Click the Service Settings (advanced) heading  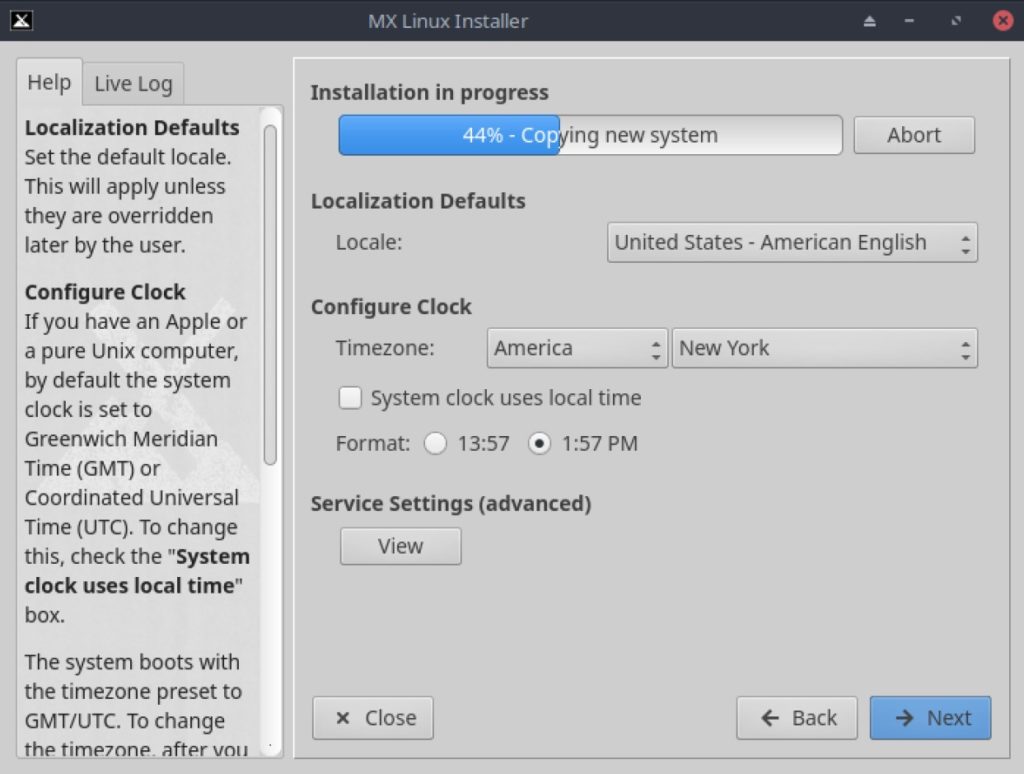tap(451, 504)
